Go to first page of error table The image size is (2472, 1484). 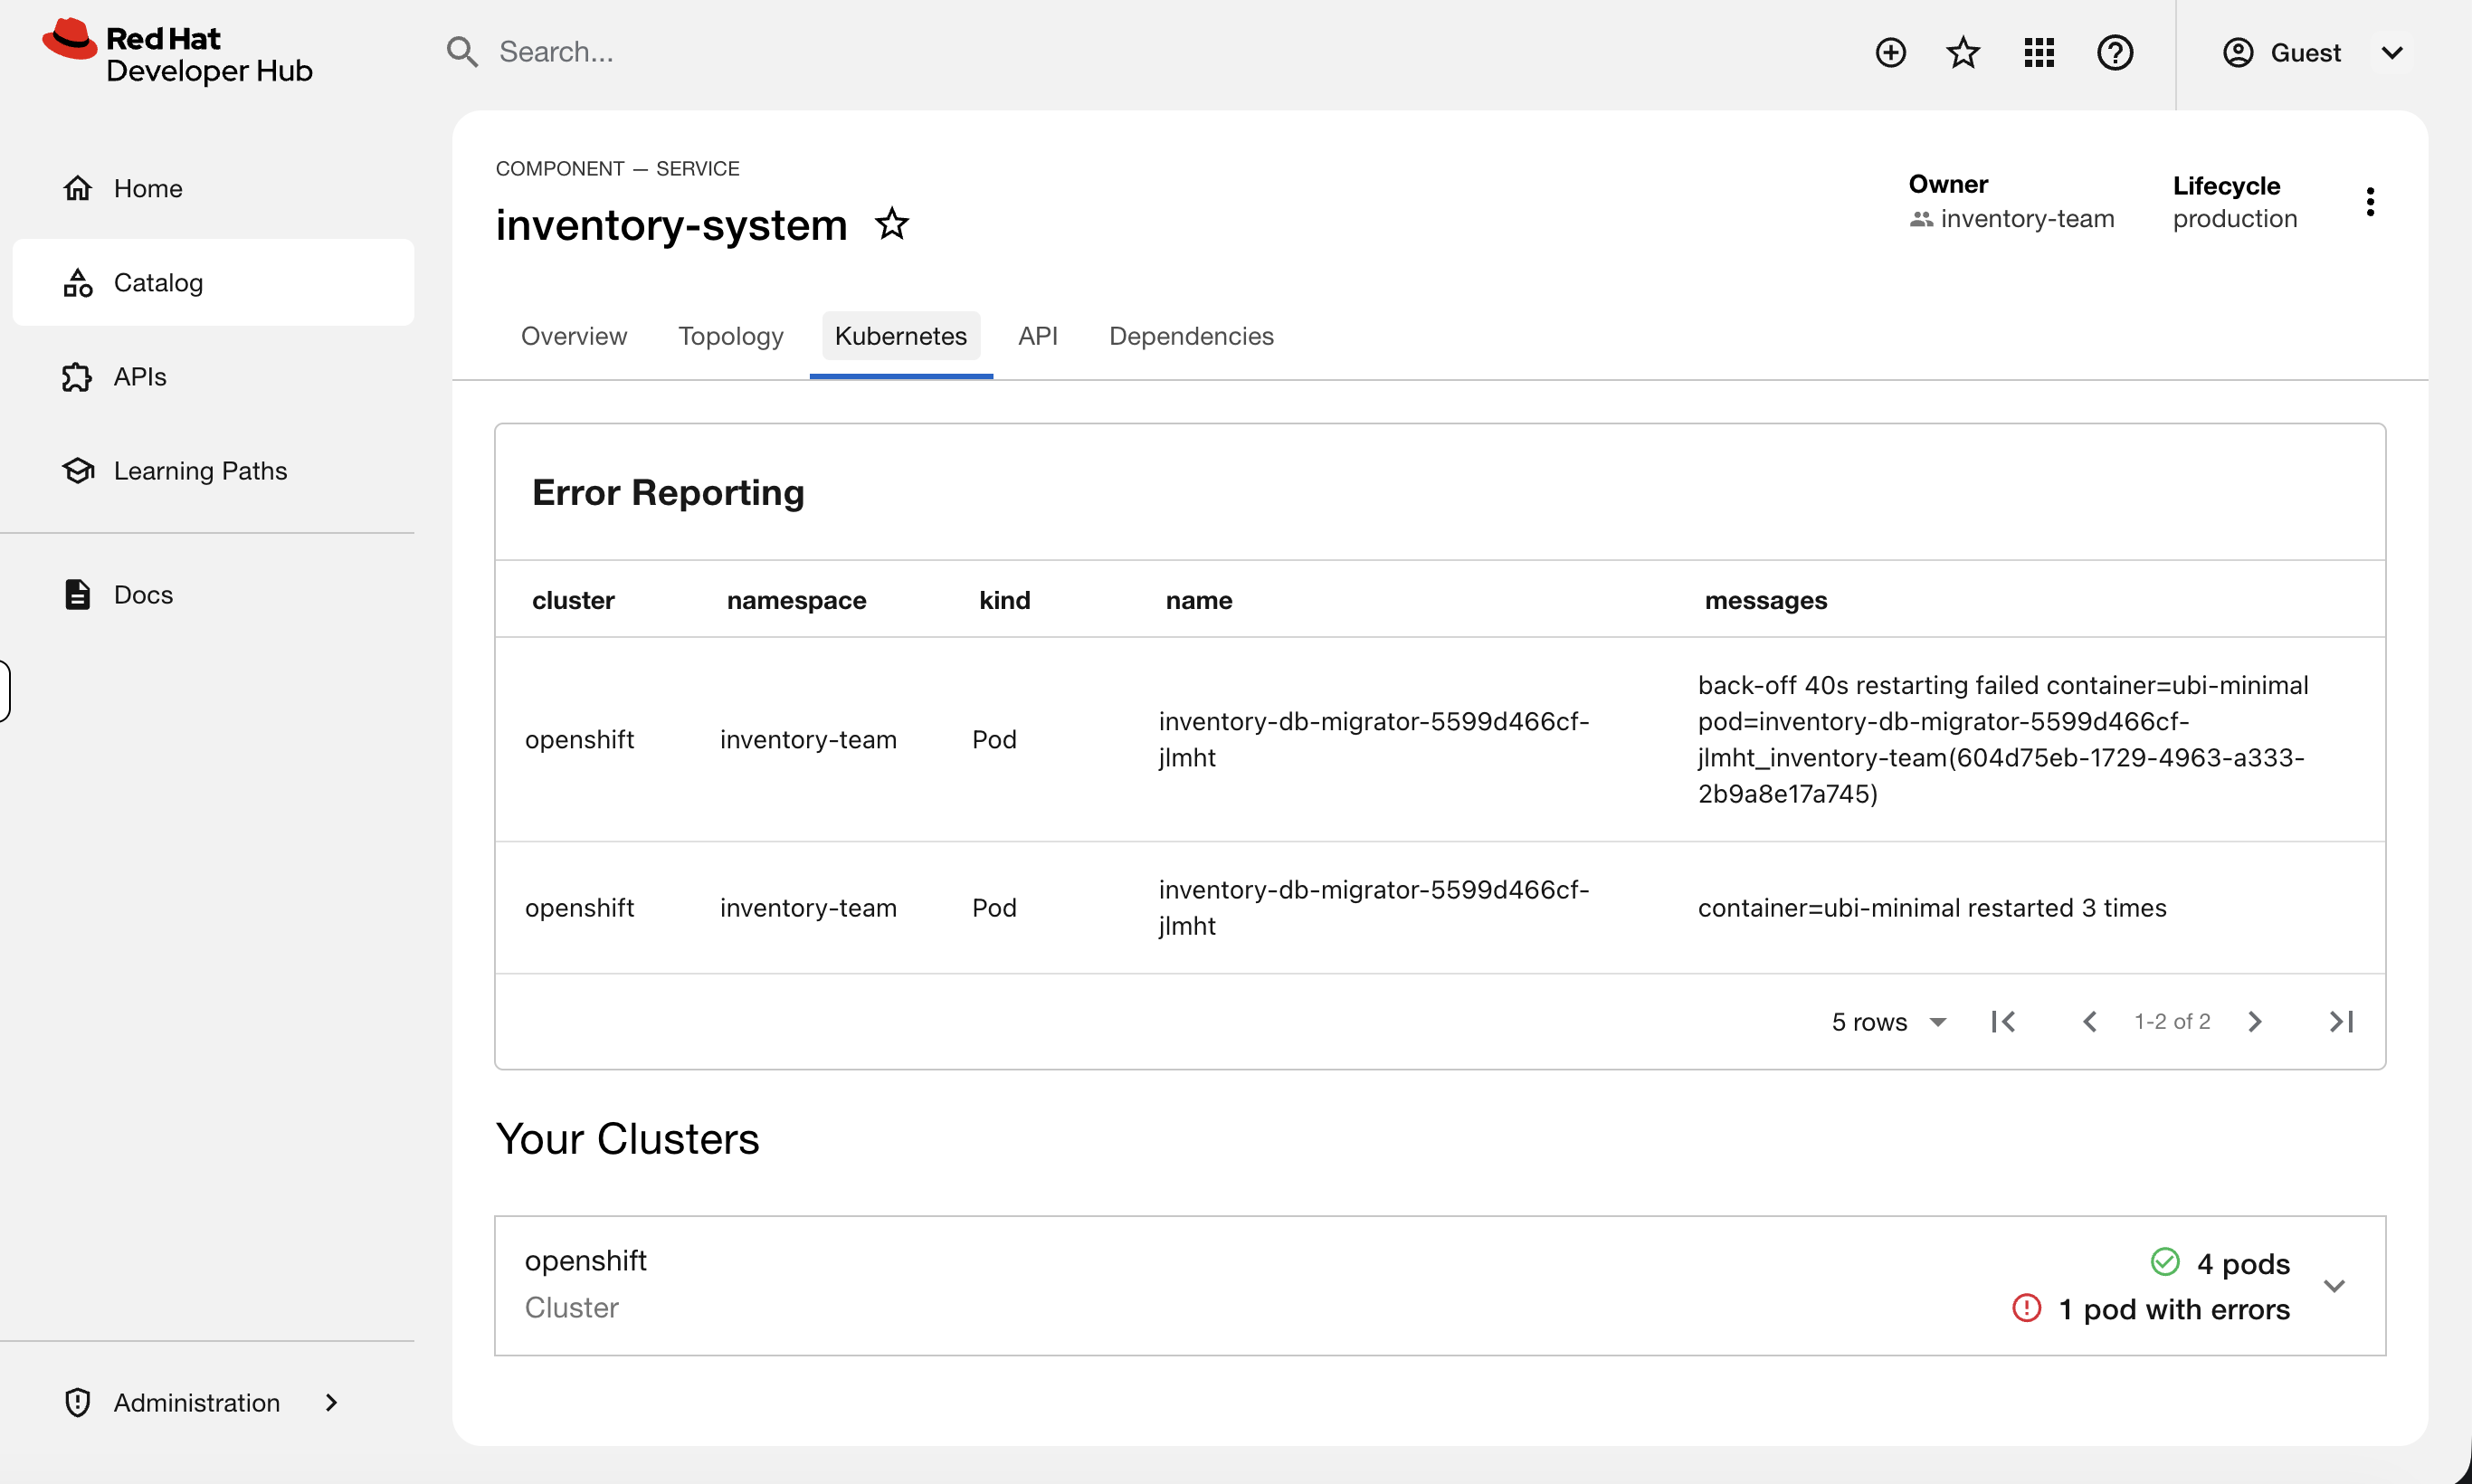tap(2003, 1021)
